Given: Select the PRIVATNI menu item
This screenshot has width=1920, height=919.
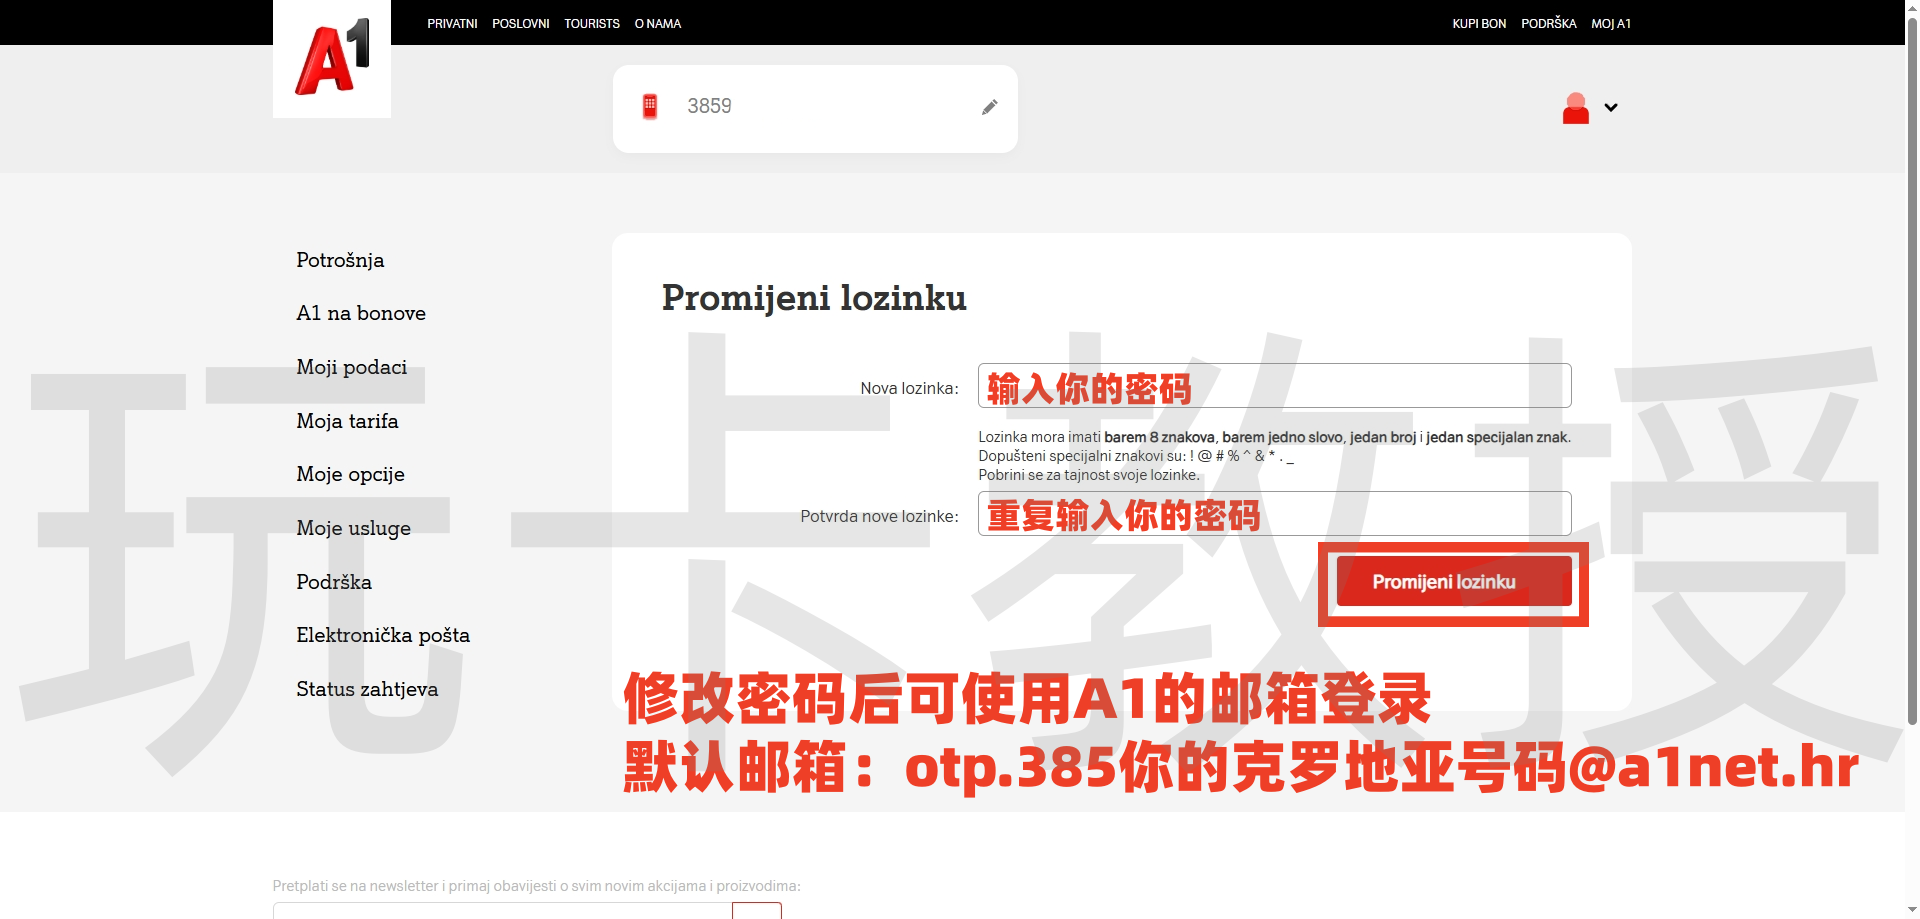Looking at the screenshot, I should point(452,23).
